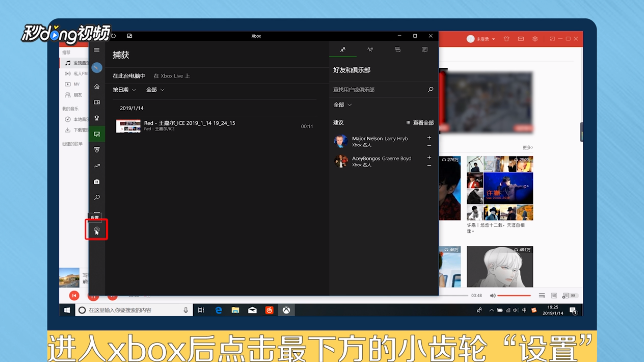The height and width of the screenshot is (362, 644).
Task: Open Mail app from the taskbar
Action: (252, 310)
